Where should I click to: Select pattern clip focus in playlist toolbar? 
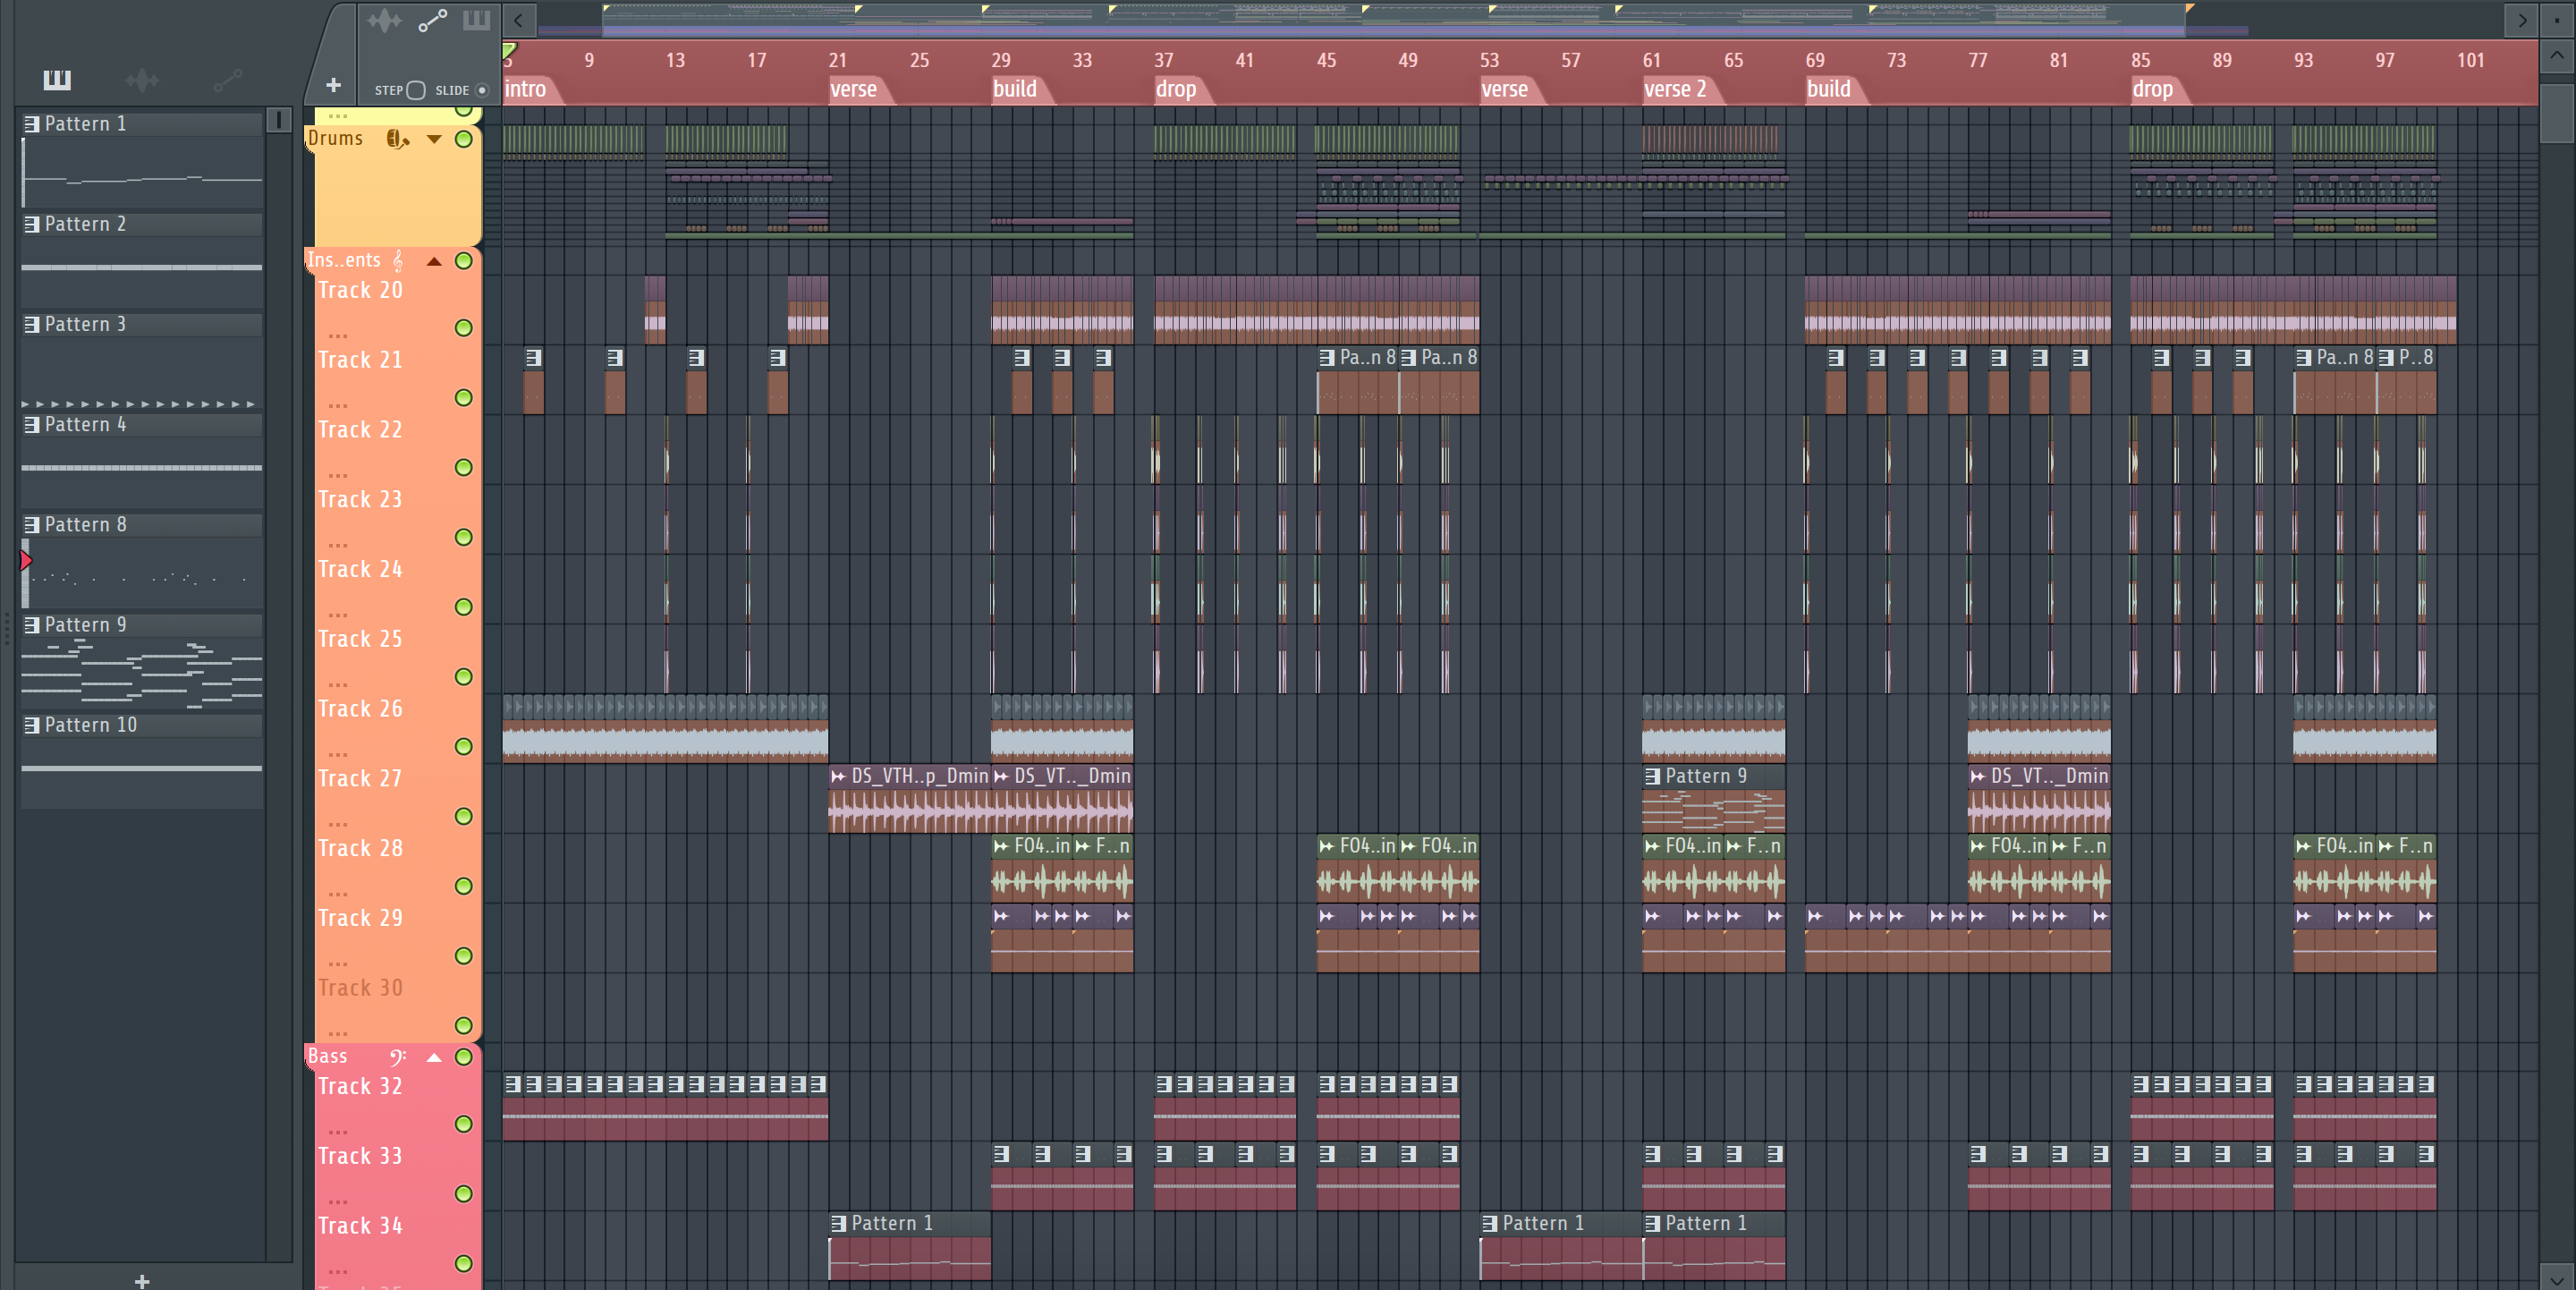(x=476, y=21)
